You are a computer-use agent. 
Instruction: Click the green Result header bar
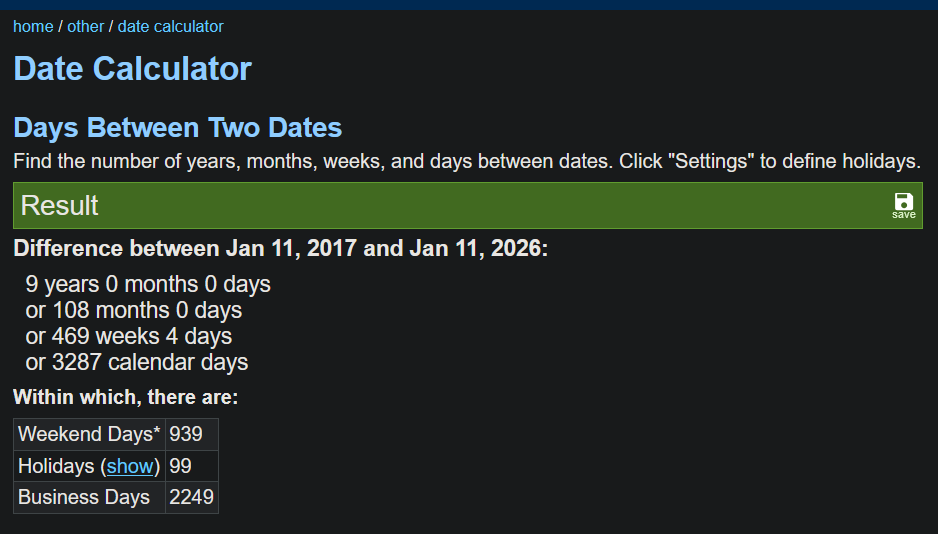[450, 205]
